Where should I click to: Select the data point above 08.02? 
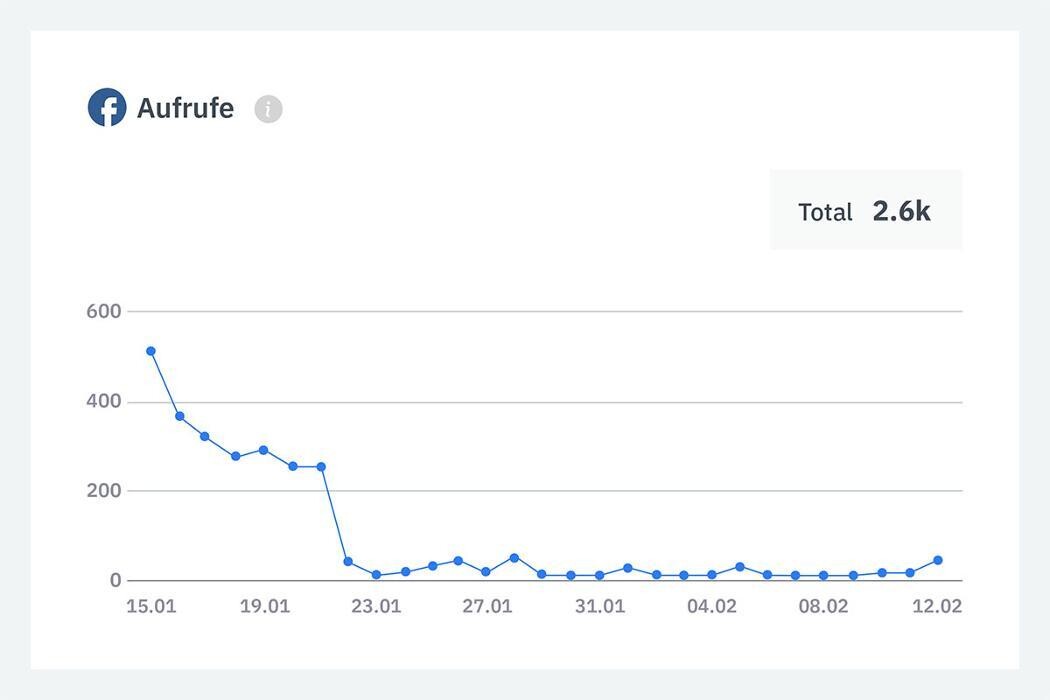[x=824, y=575]
